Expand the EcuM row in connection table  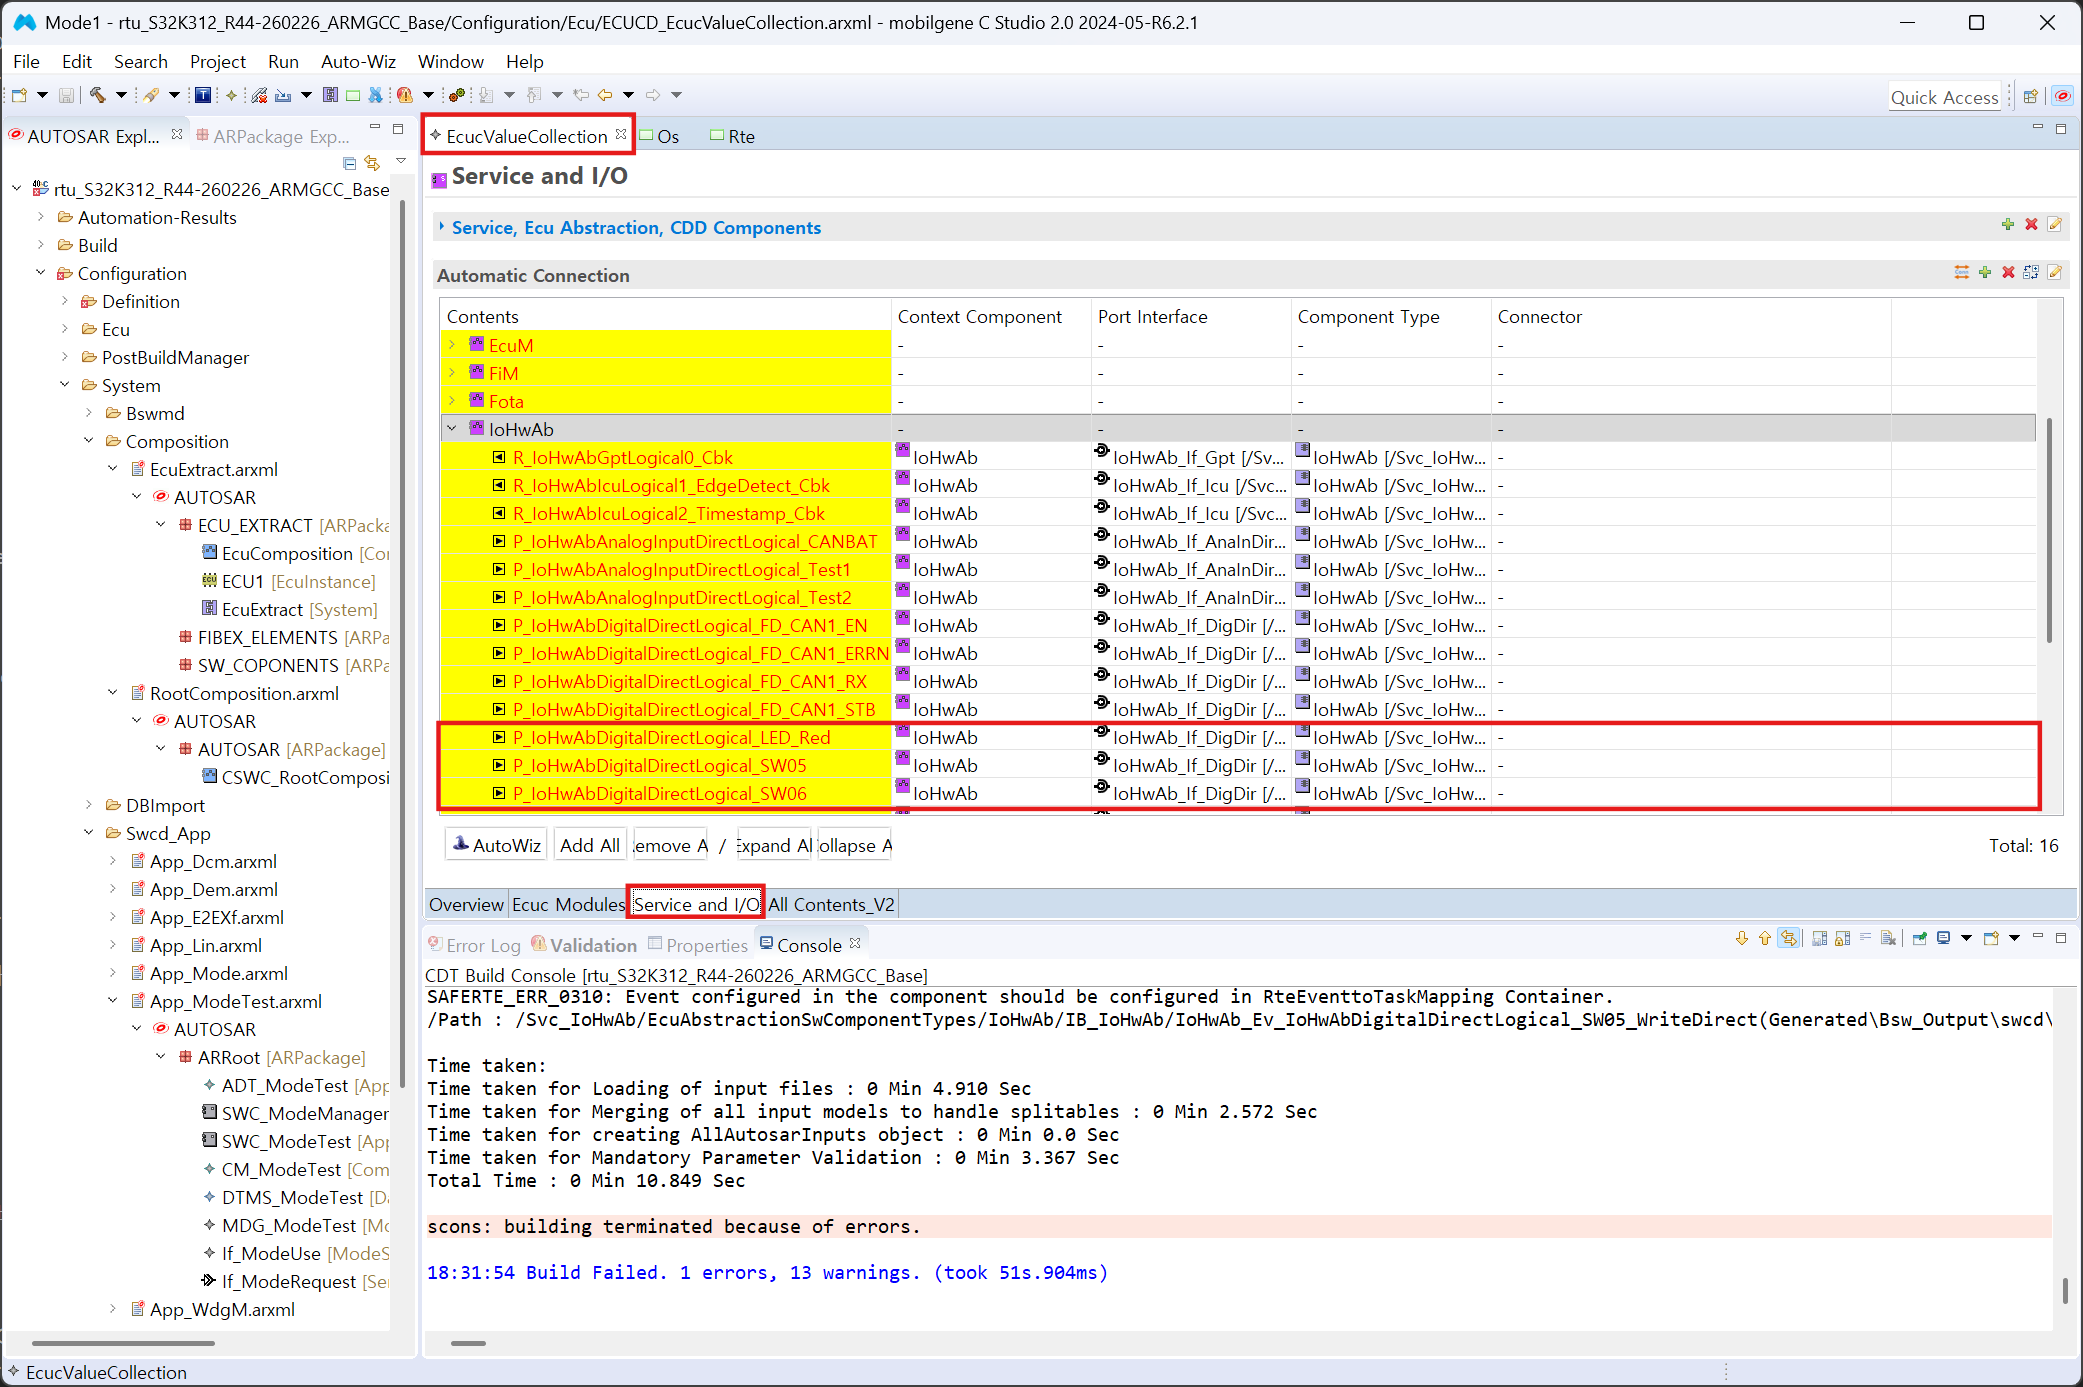(x=452, y=344)
